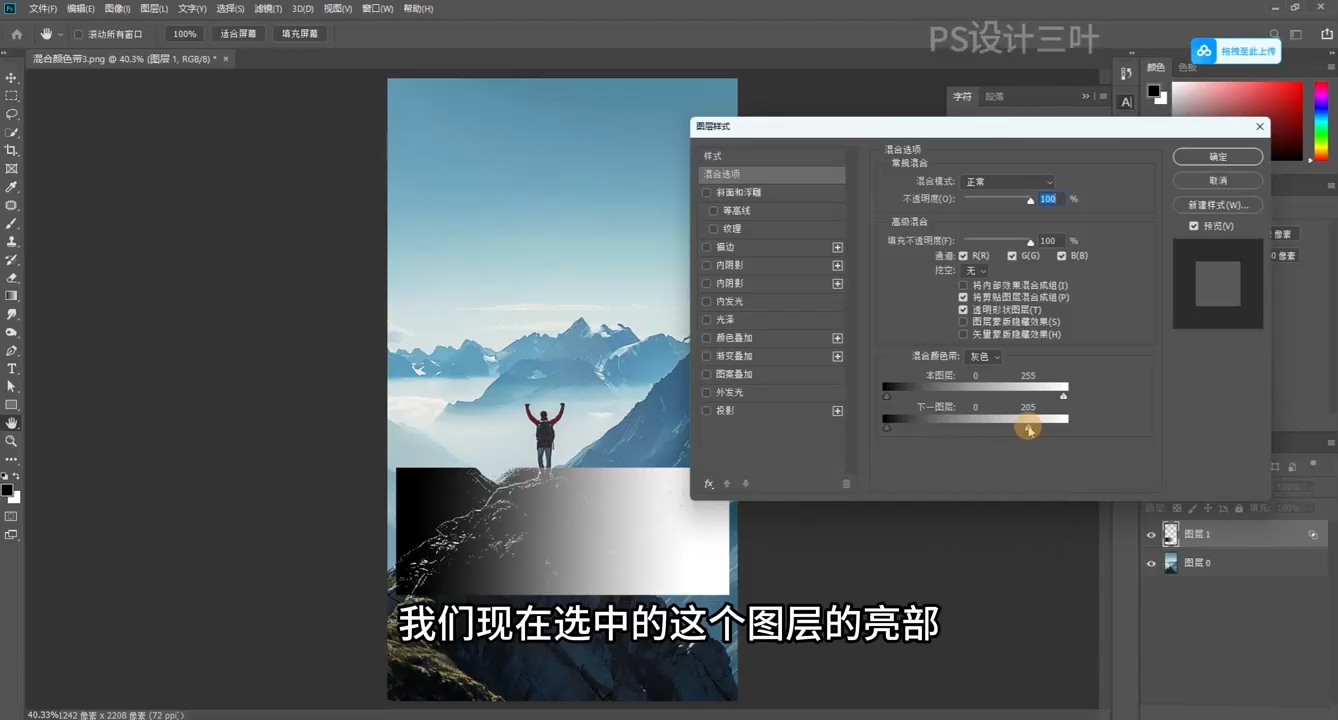Image resolution: width=1338 pixels, height=720 pixels.
Task: Open the 混合模式 dropdown
Action: click(x=1007, y=182)
